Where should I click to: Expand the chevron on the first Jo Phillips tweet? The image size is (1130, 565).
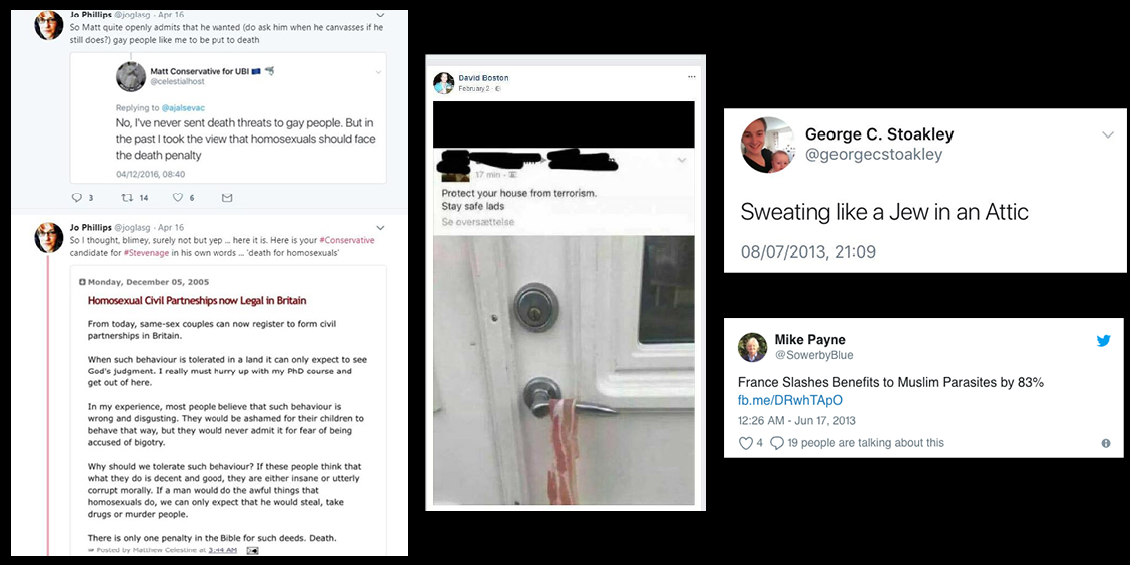(x=381, y=14)
